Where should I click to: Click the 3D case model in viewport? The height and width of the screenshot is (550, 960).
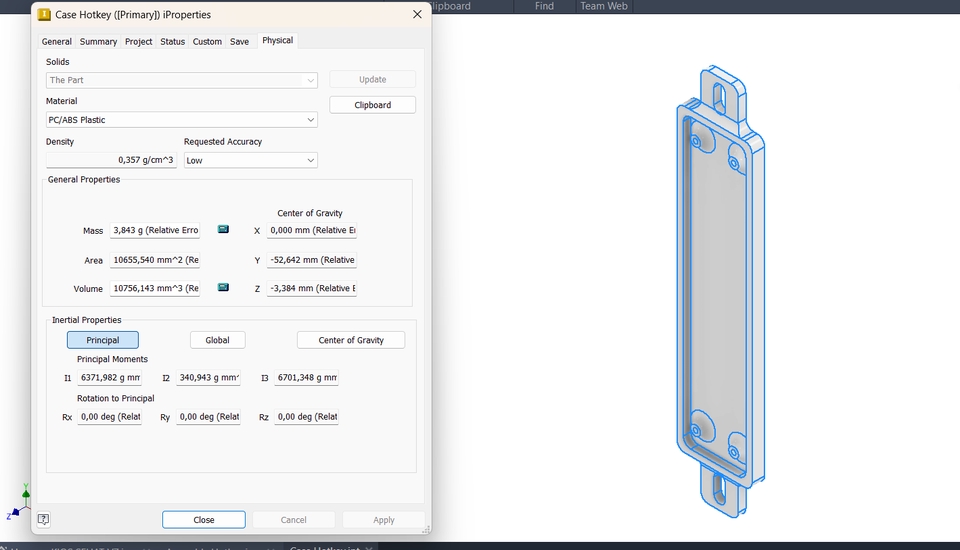point(721,292)
